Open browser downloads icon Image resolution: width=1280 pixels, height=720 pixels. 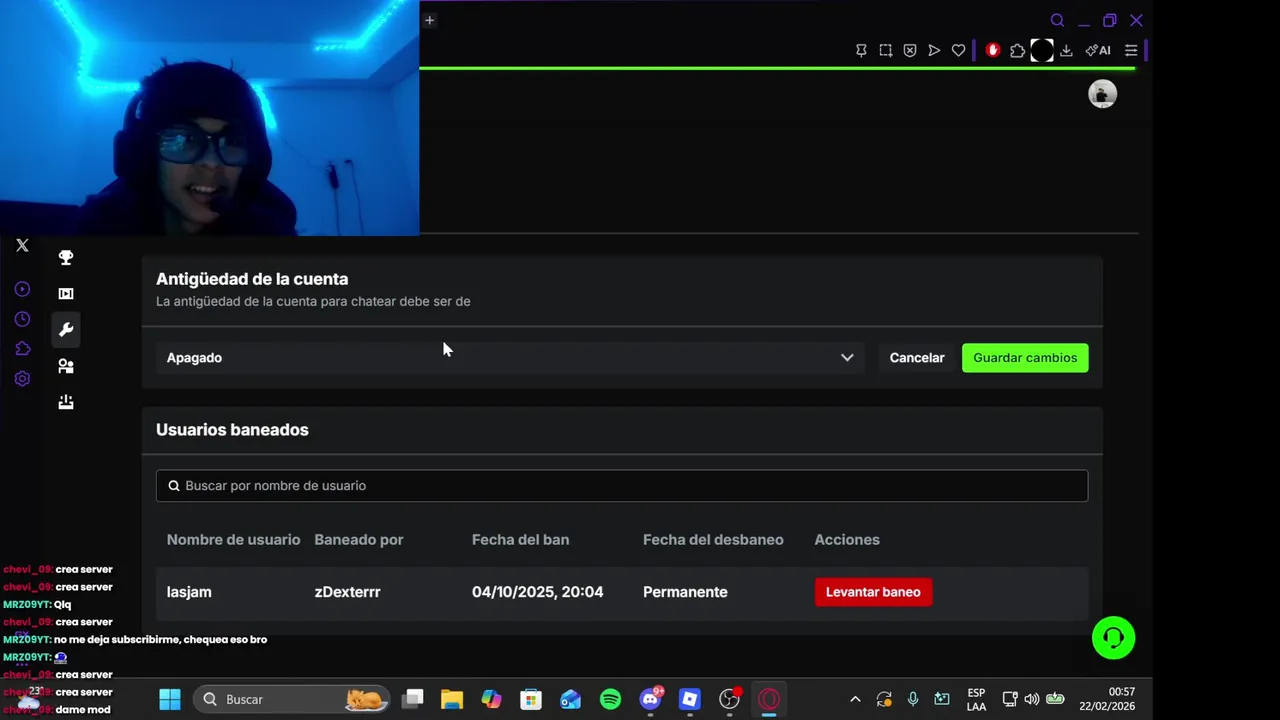point(1066,50)
